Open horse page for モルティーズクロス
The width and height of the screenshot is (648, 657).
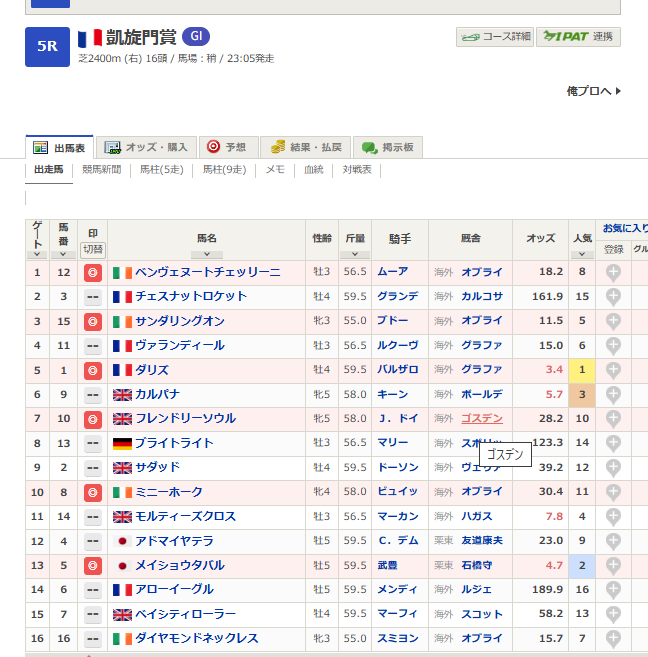(186, 516)
